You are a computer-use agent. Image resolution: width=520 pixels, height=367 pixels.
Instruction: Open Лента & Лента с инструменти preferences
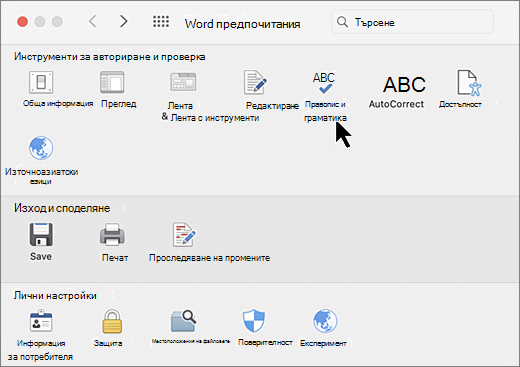(x=183, y=82)
